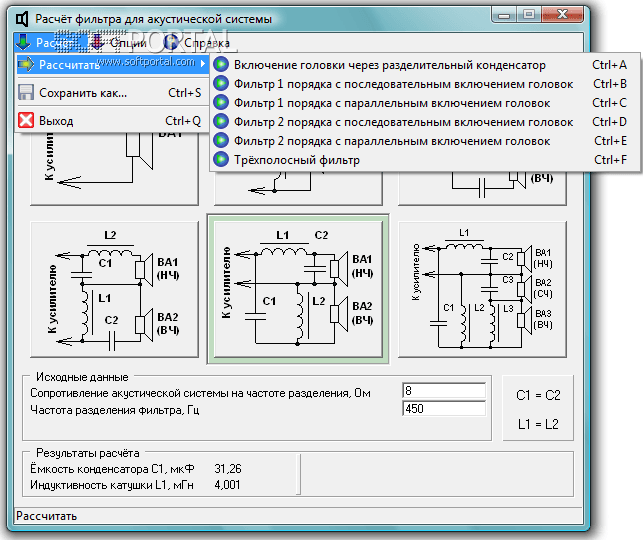Select the single-speaker capacitor schematic
643x540 pixels.
click(x=114, y=168)
